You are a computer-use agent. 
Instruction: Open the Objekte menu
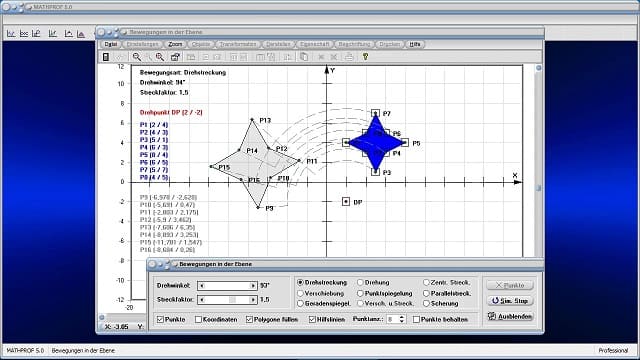pos(200,44)
